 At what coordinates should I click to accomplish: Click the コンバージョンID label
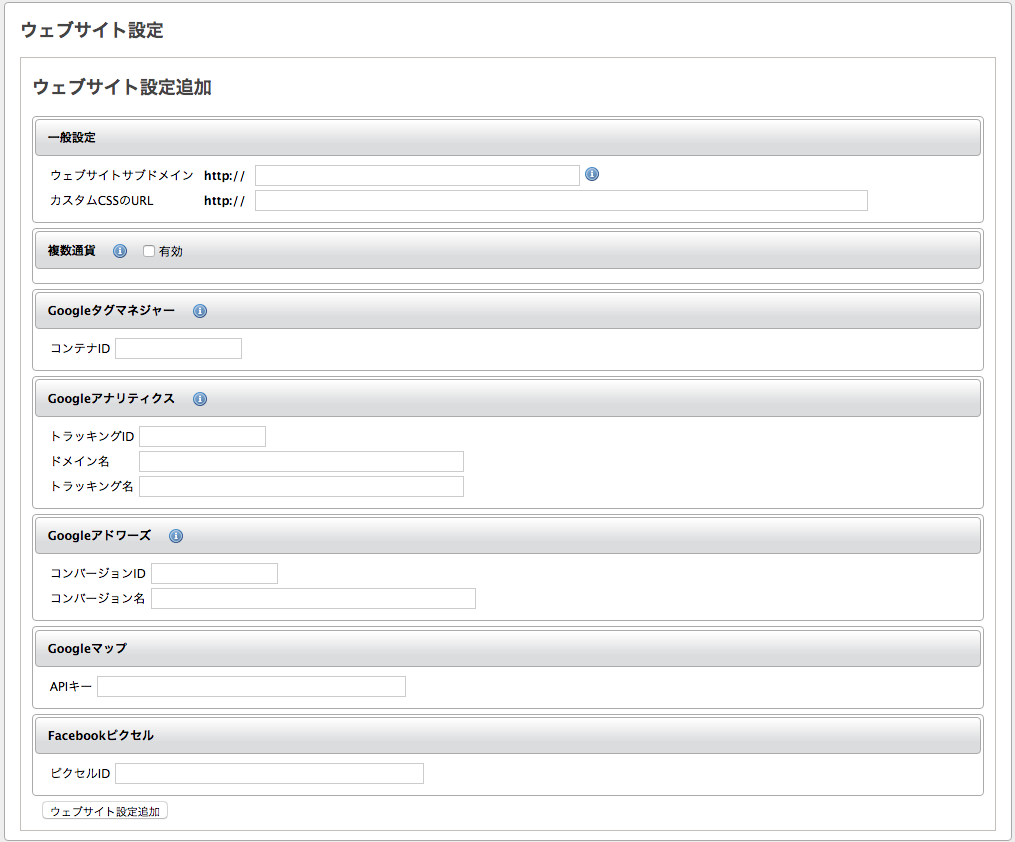click(98, 573)
